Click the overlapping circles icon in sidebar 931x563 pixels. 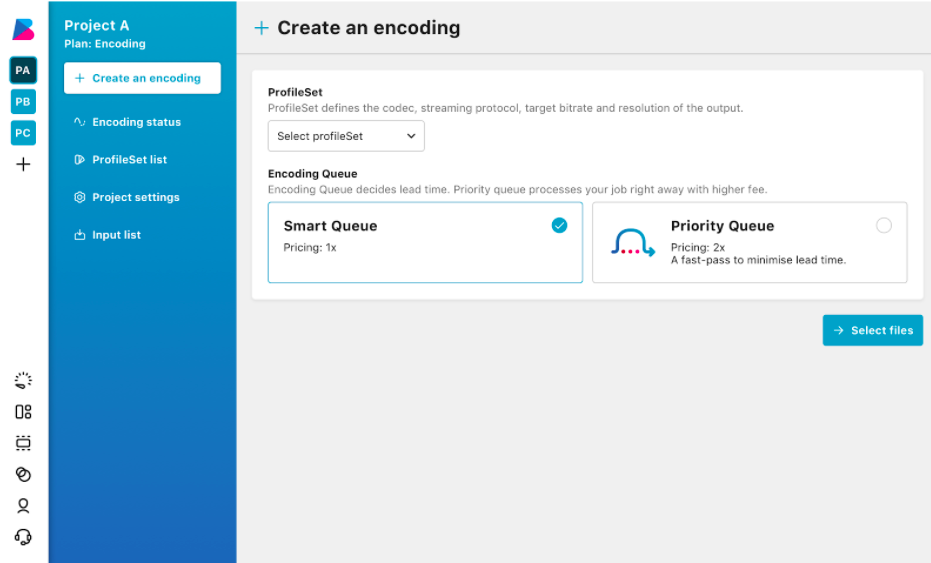23,474
